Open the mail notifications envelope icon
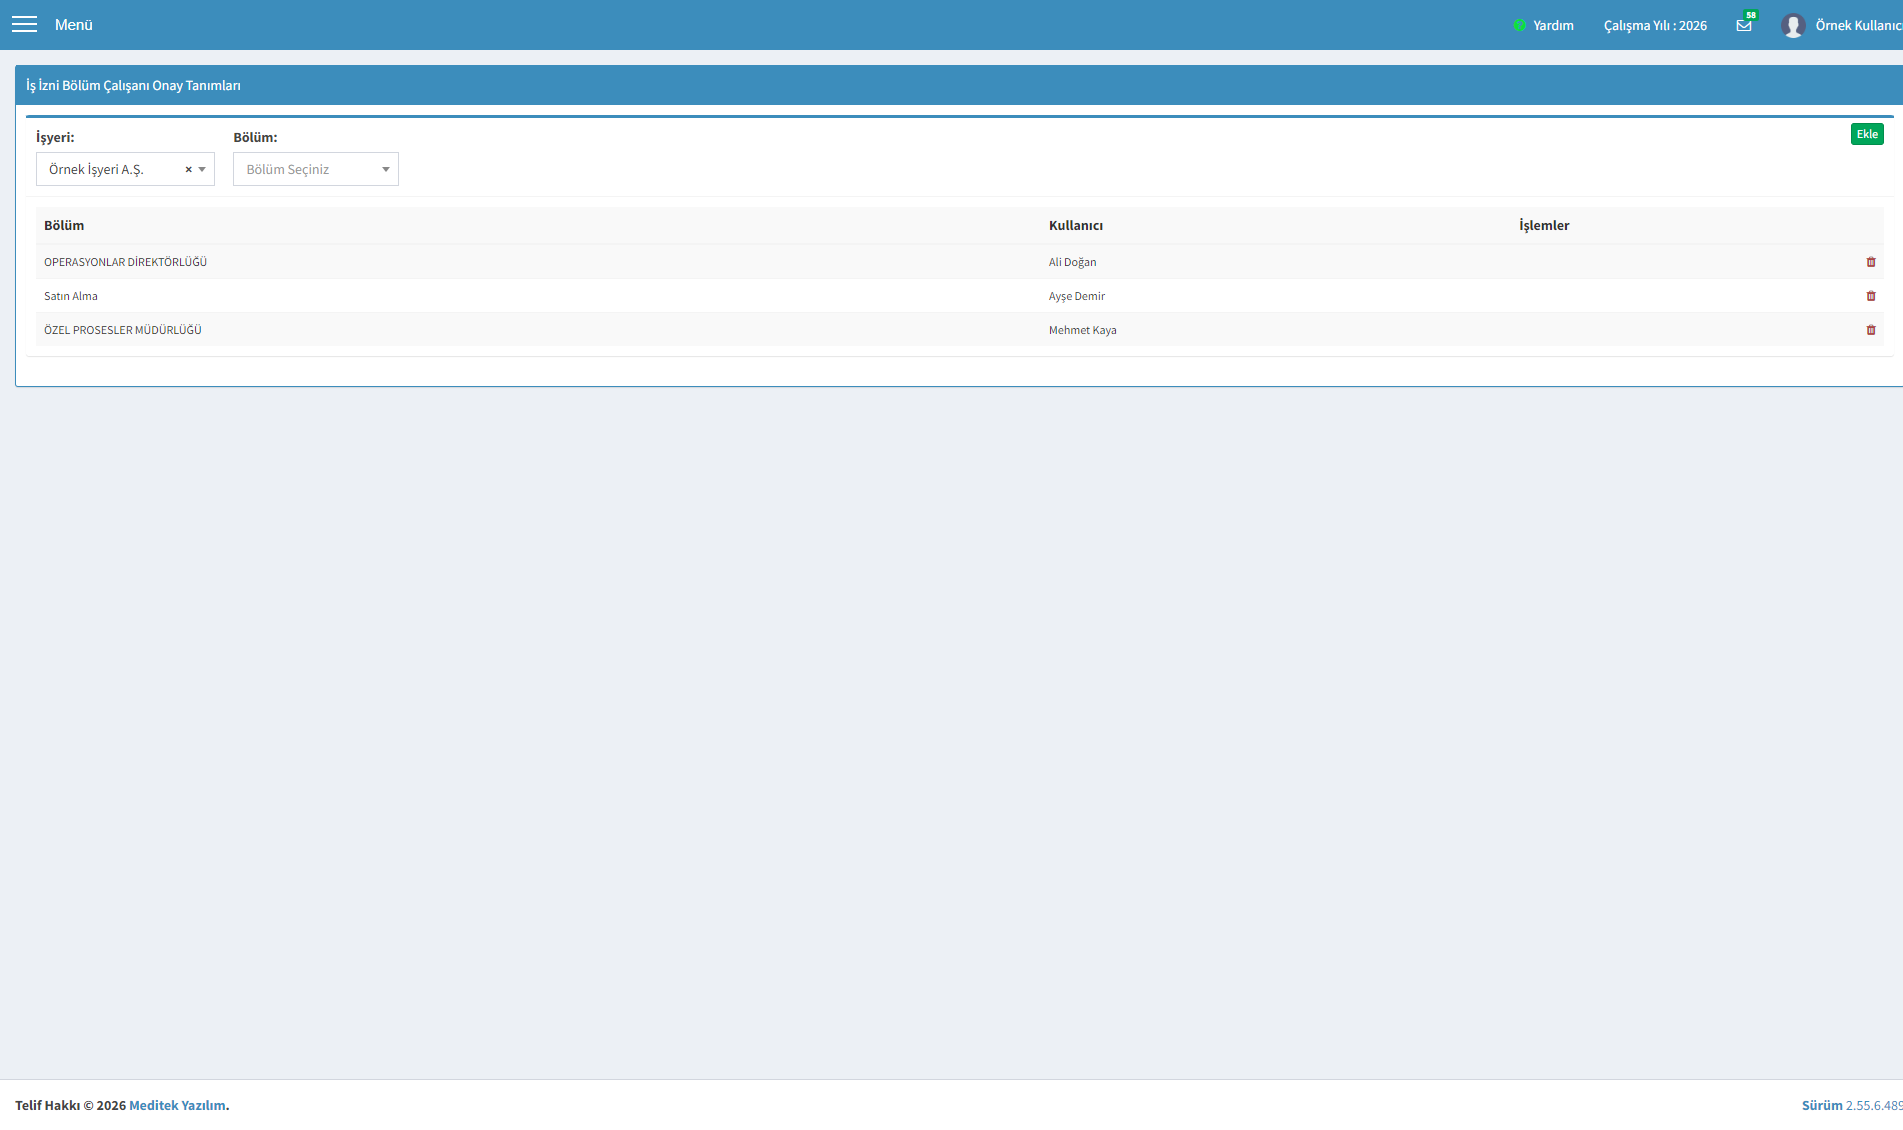 [1744, 25]
